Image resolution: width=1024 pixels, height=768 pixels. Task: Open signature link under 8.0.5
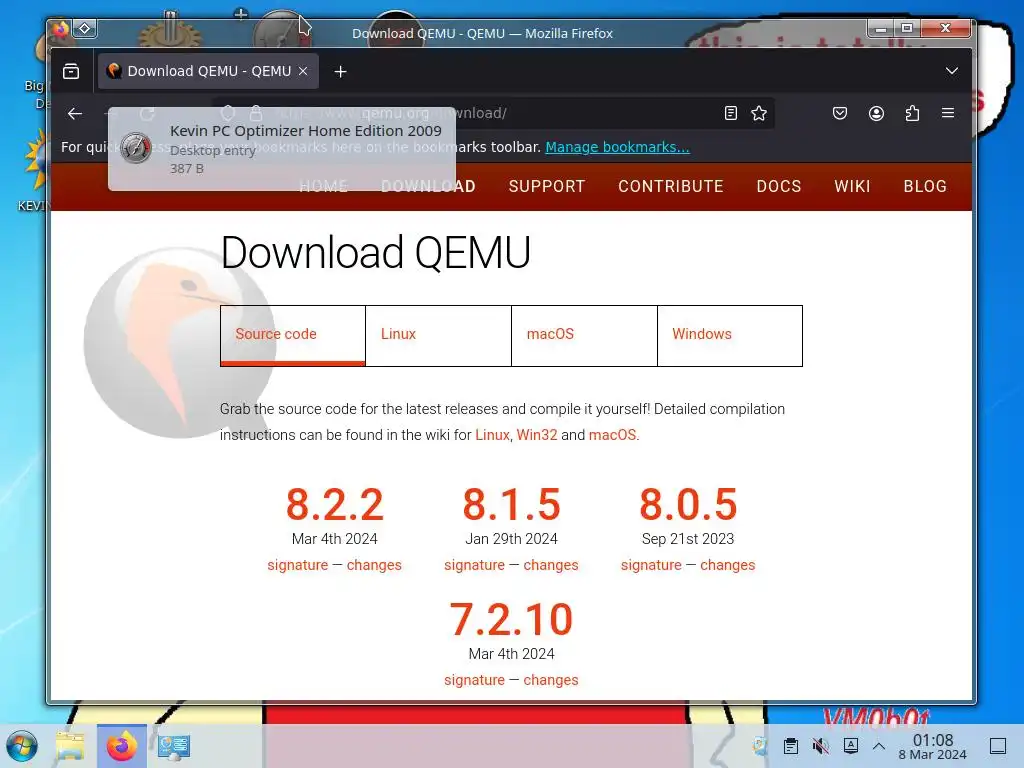[x=651, y=565]
